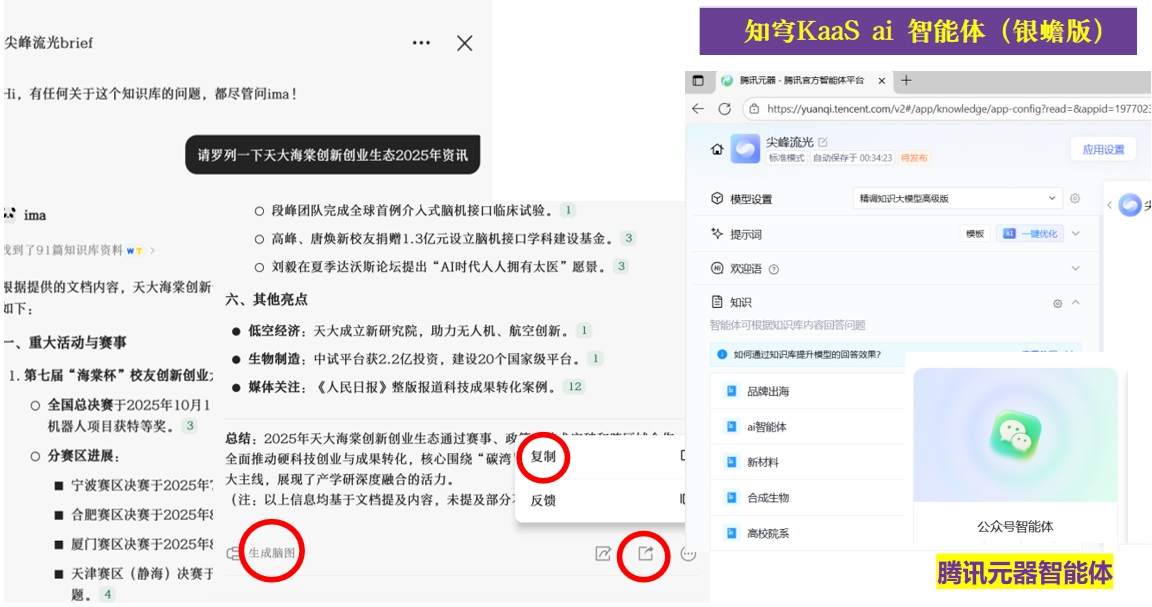Click the 标准模式 mode tag
Screen dimensions: 1152x607
pos(786,158)
